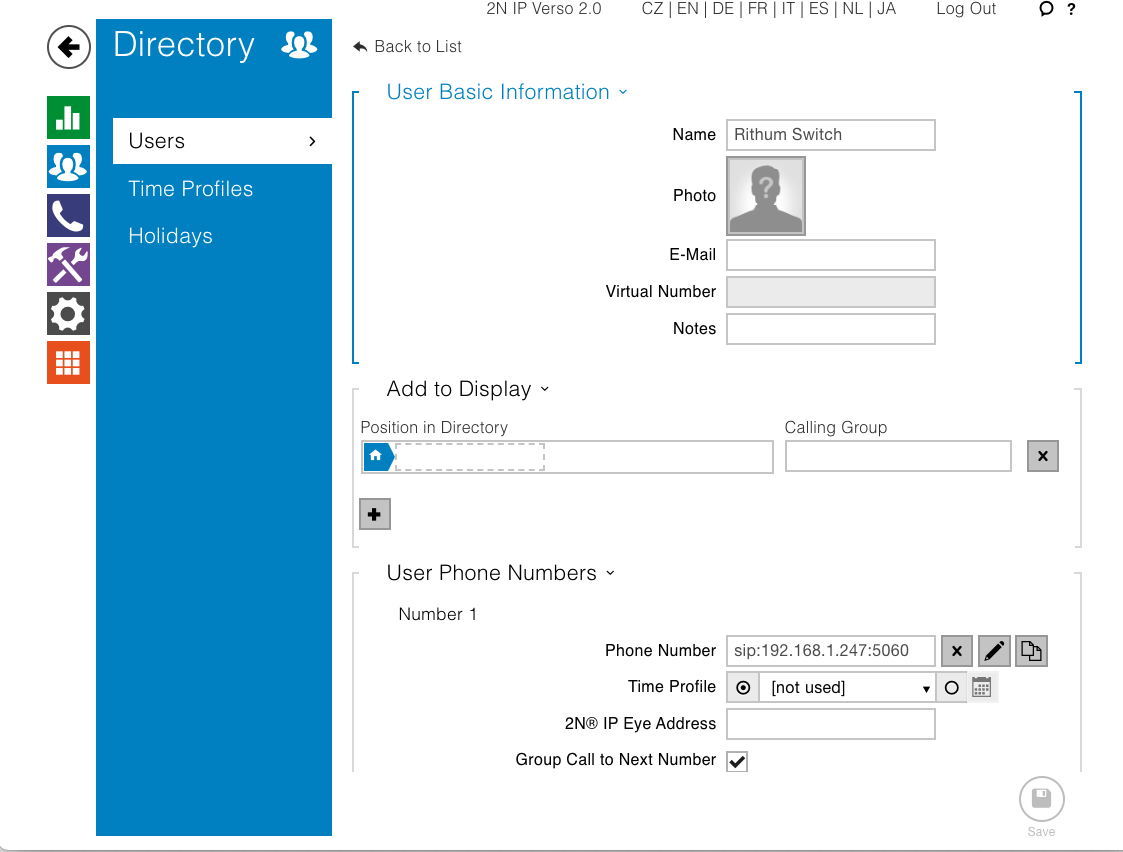Click the Save floppy disk icon
The height and width of the screenshot is (852, 1123).
(x=1042, y=799)
